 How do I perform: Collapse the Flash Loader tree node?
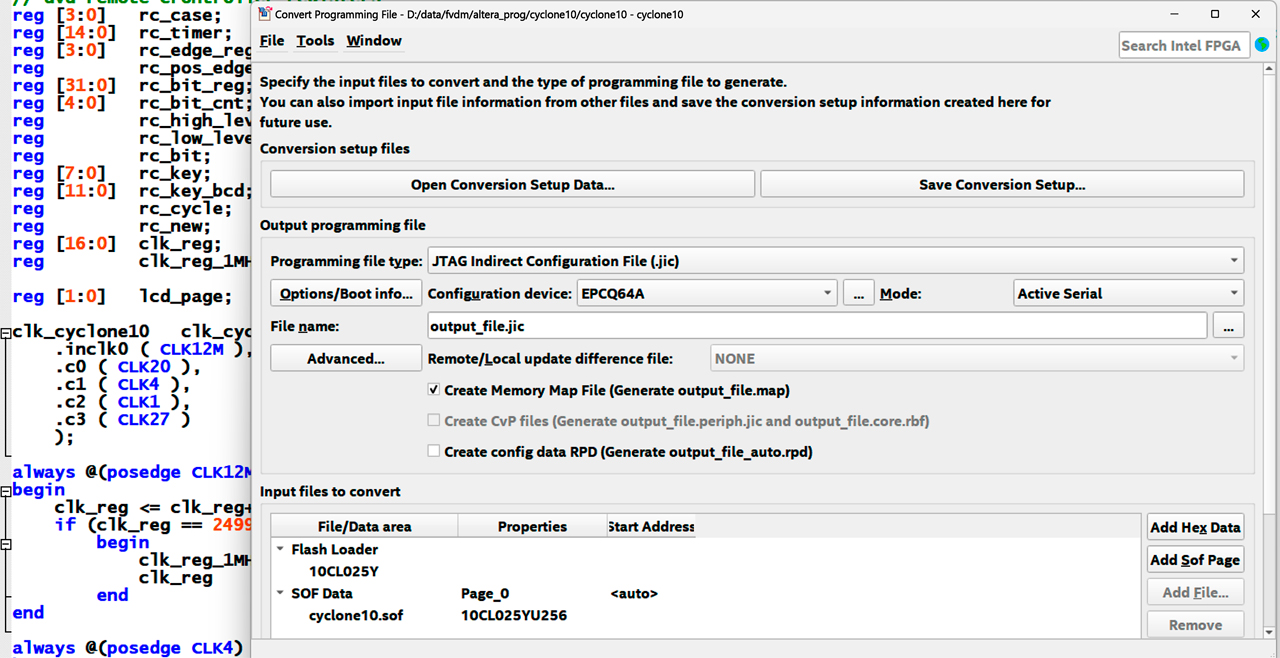coord(280,549)
